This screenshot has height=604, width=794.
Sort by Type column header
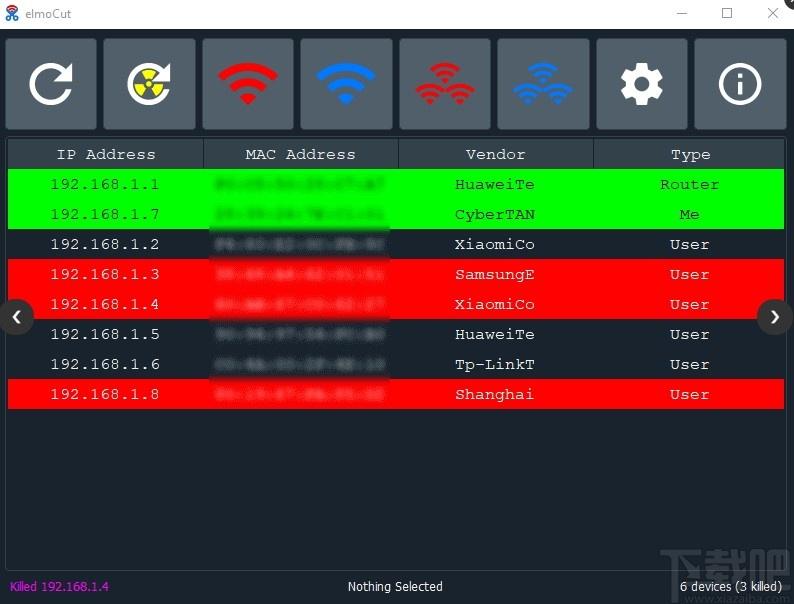tap(690, 154)
